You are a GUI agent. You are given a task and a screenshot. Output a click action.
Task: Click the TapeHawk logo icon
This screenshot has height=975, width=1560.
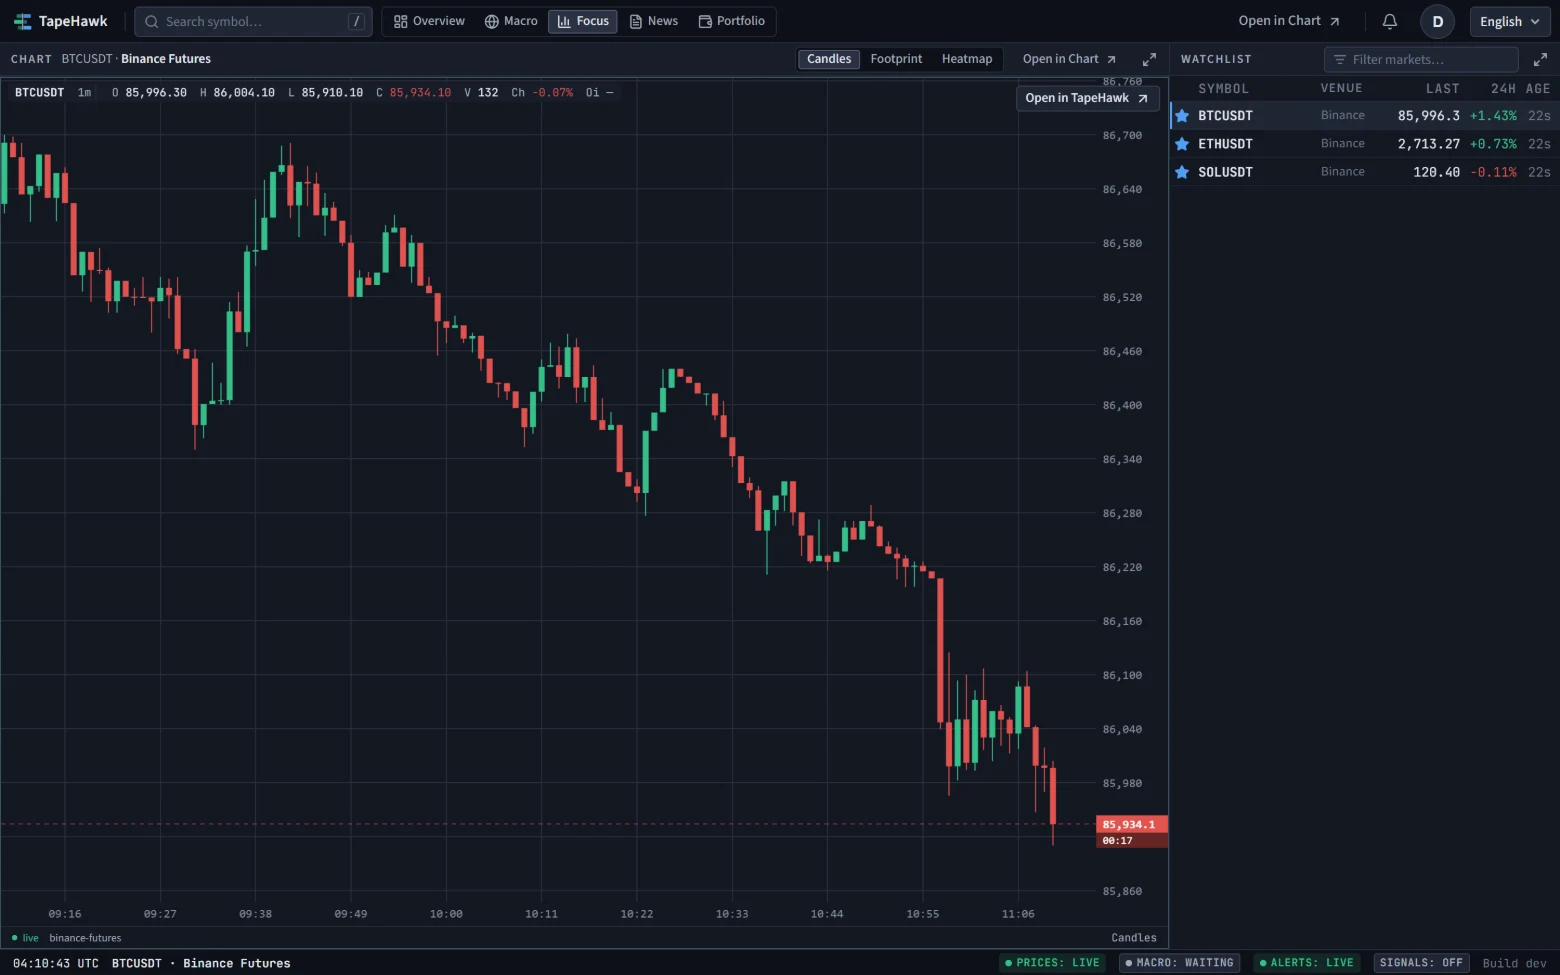[22, 21]
